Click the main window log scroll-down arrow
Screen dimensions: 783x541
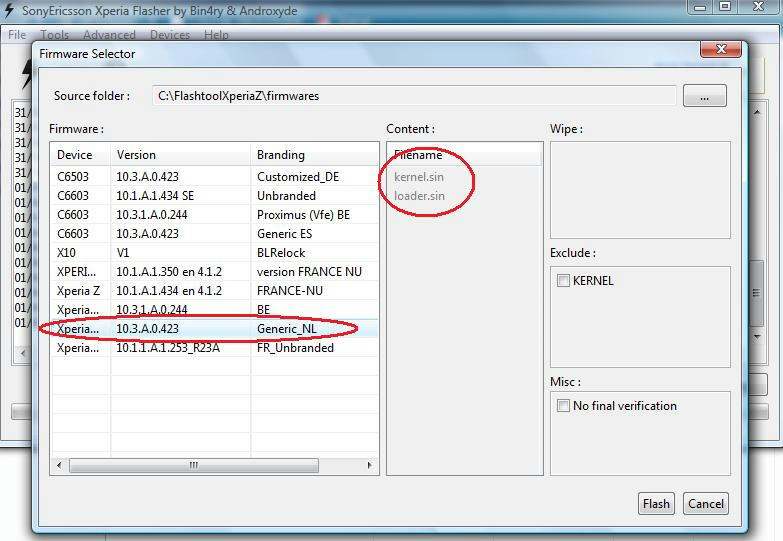758,337
